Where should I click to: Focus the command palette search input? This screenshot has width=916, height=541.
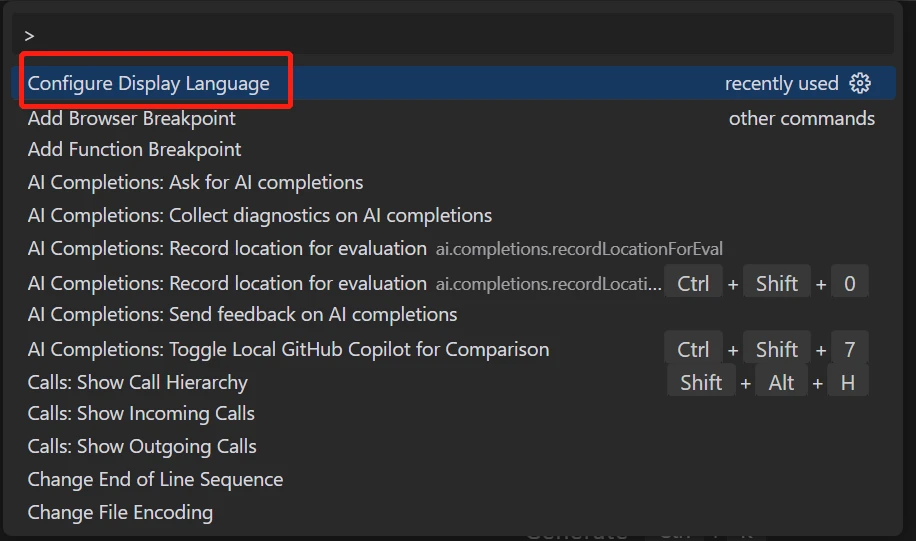coord(450,35)
